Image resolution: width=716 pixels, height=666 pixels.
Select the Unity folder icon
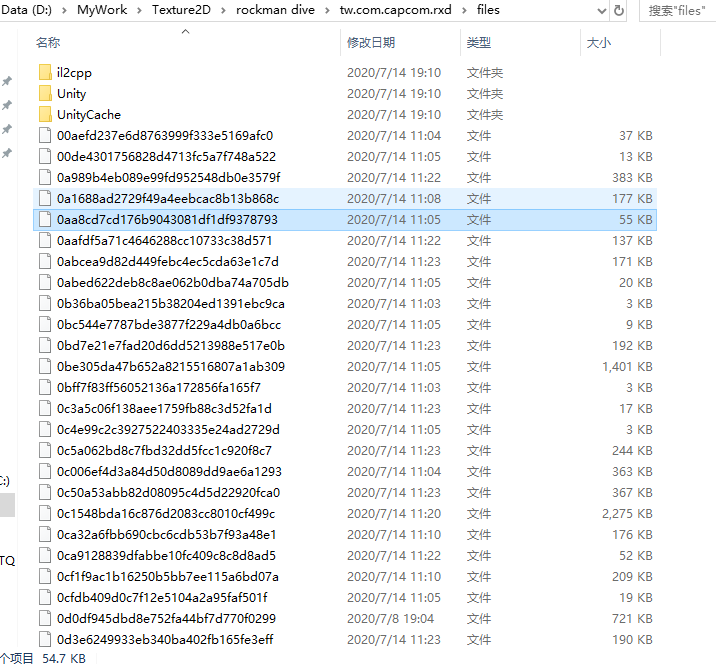click(x=45, y=93)
